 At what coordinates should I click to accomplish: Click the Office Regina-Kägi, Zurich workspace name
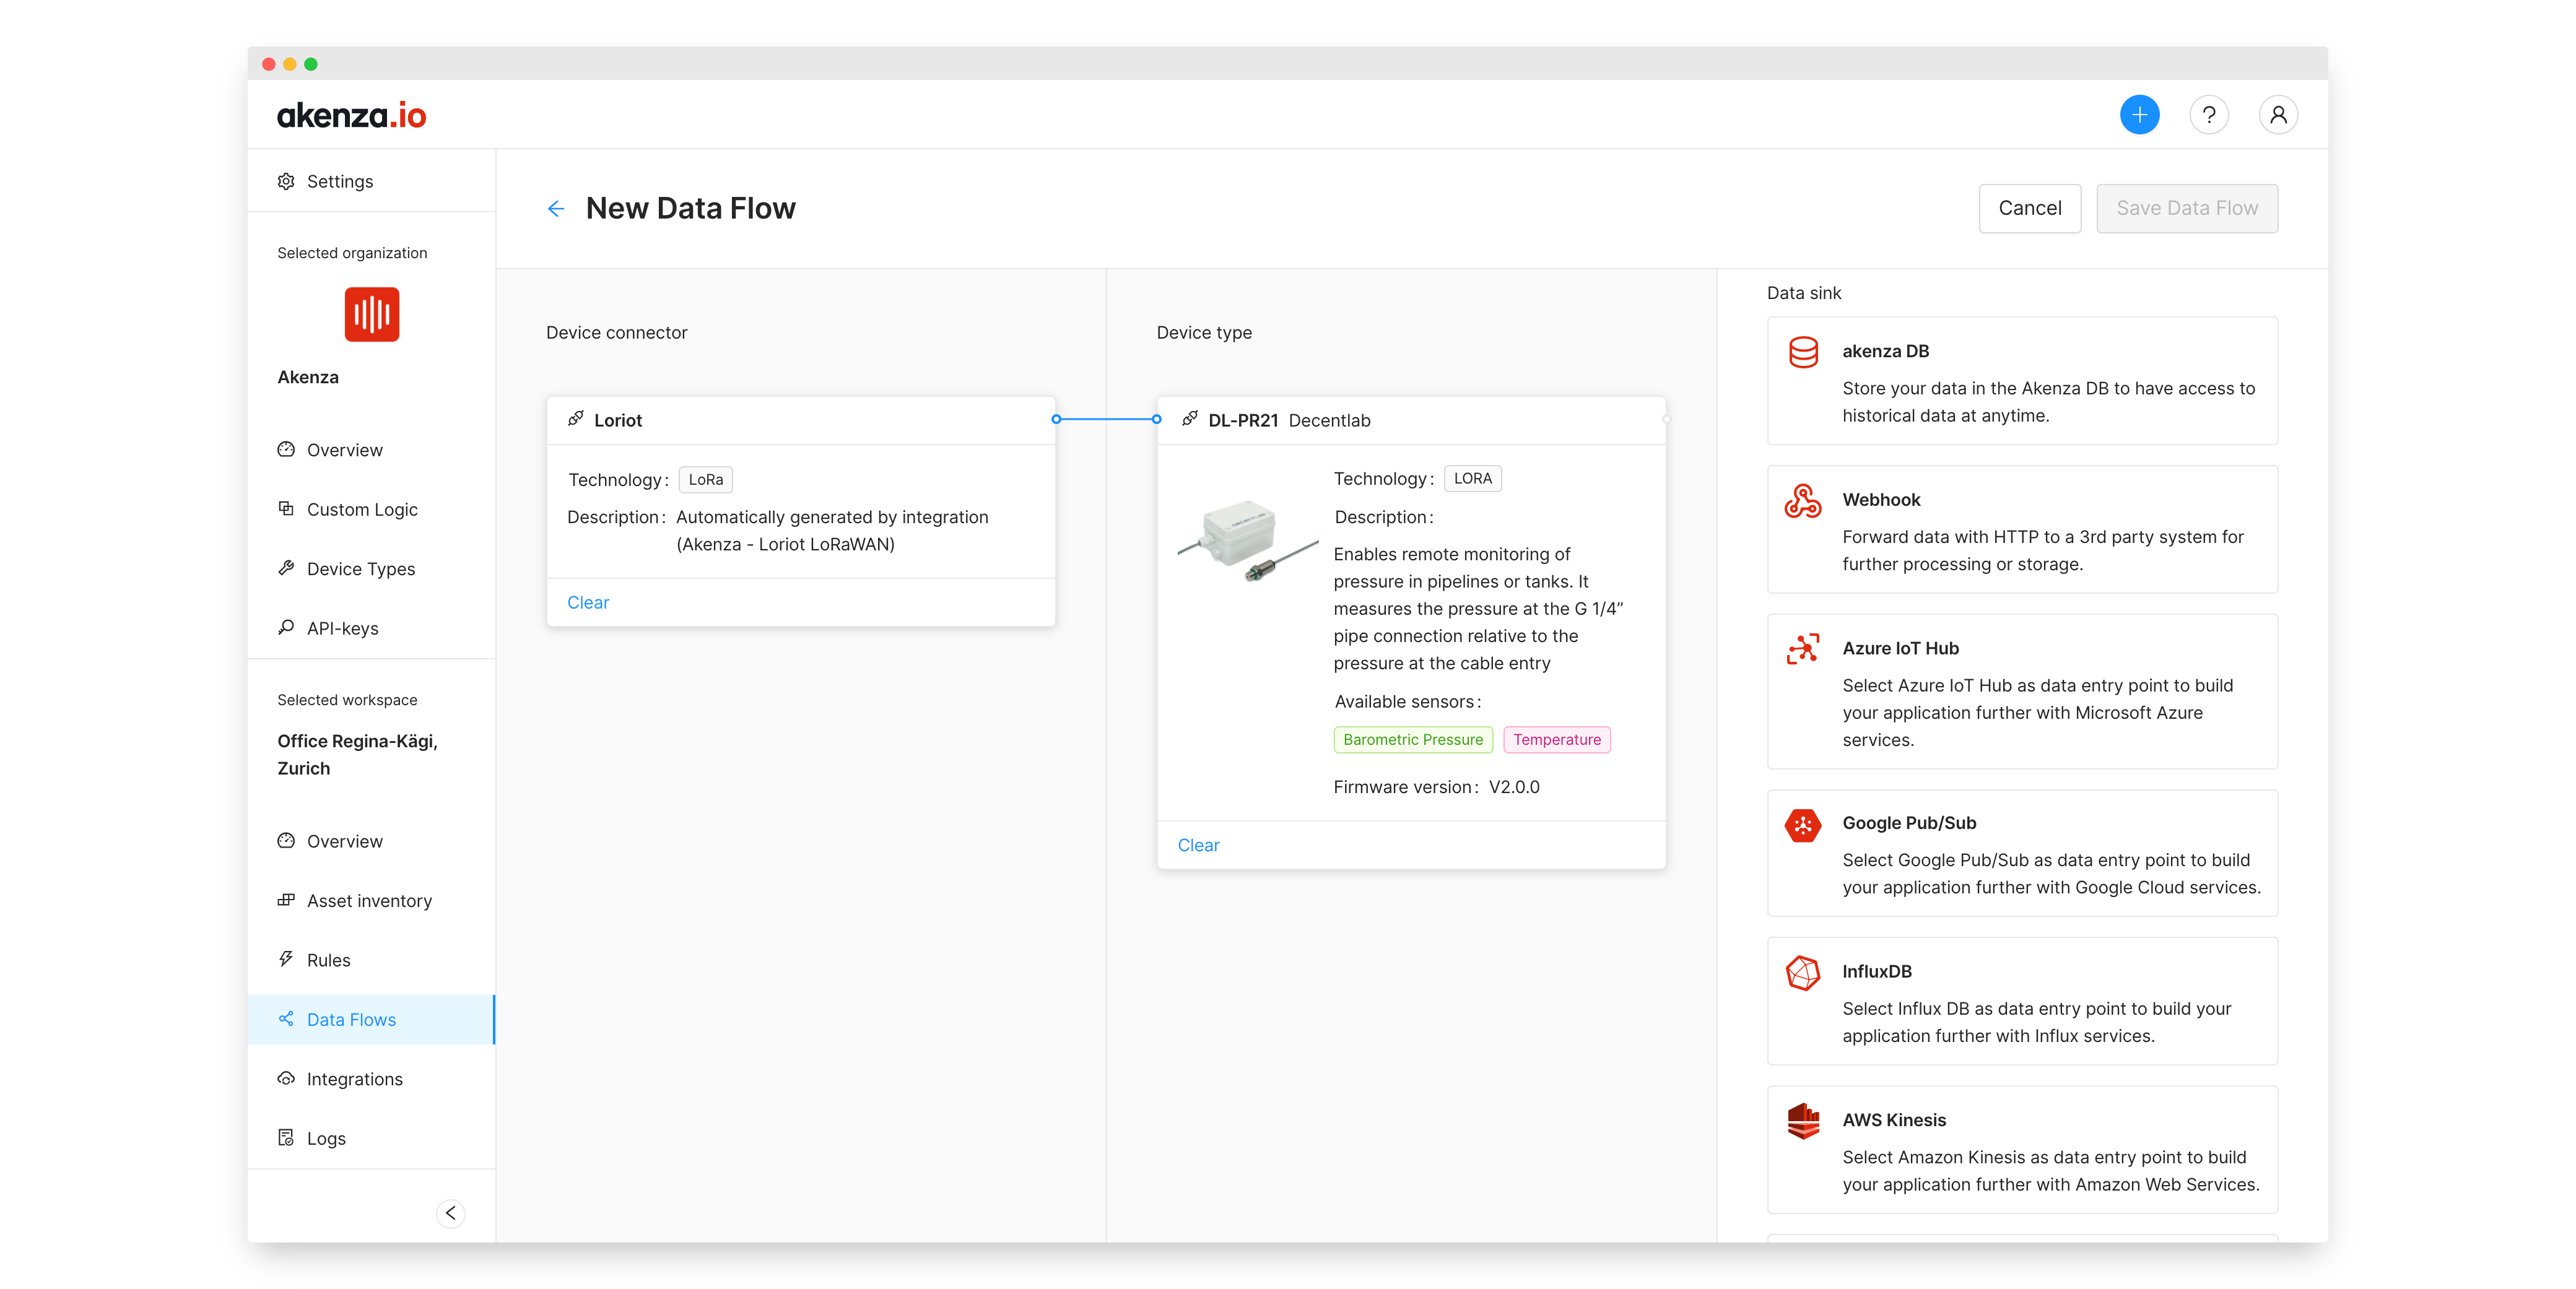point(357,754)
